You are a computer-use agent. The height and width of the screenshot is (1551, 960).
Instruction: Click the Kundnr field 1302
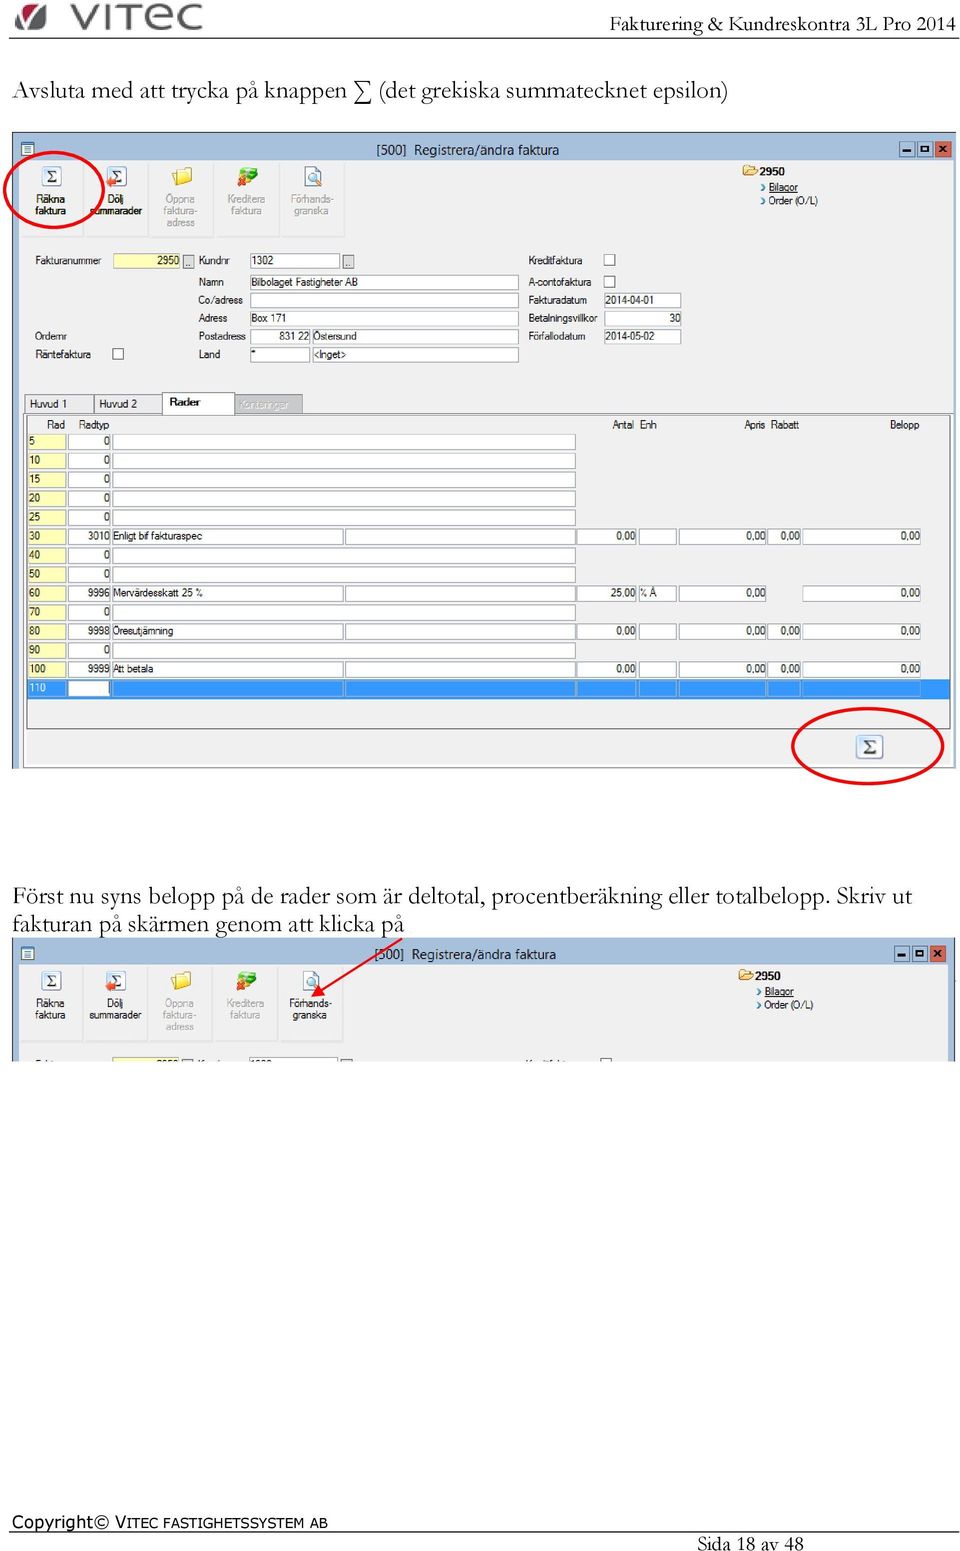295,261
